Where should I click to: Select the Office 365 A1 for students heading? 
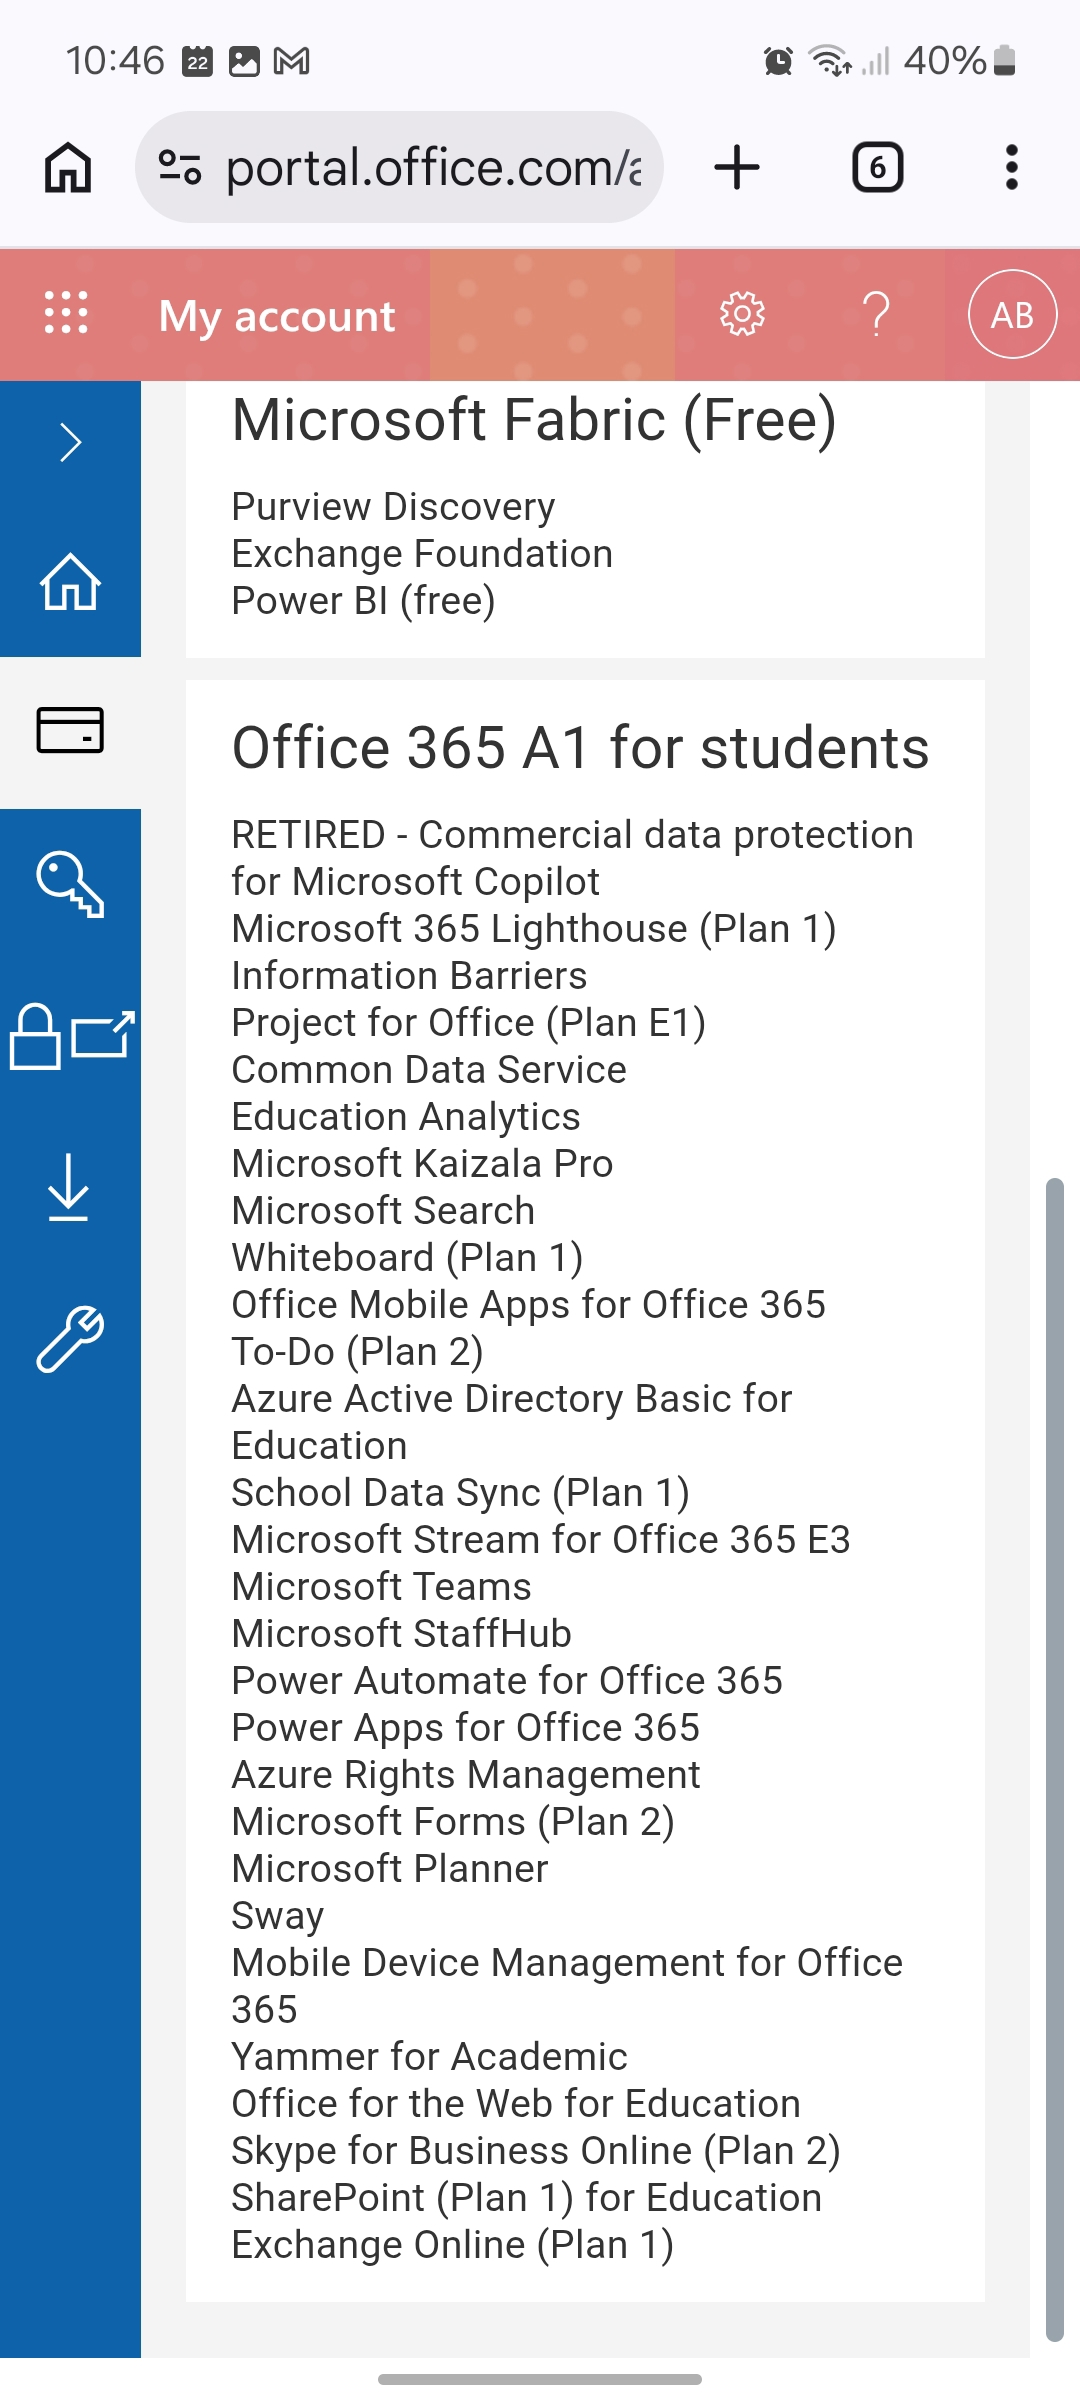[580, 748]
